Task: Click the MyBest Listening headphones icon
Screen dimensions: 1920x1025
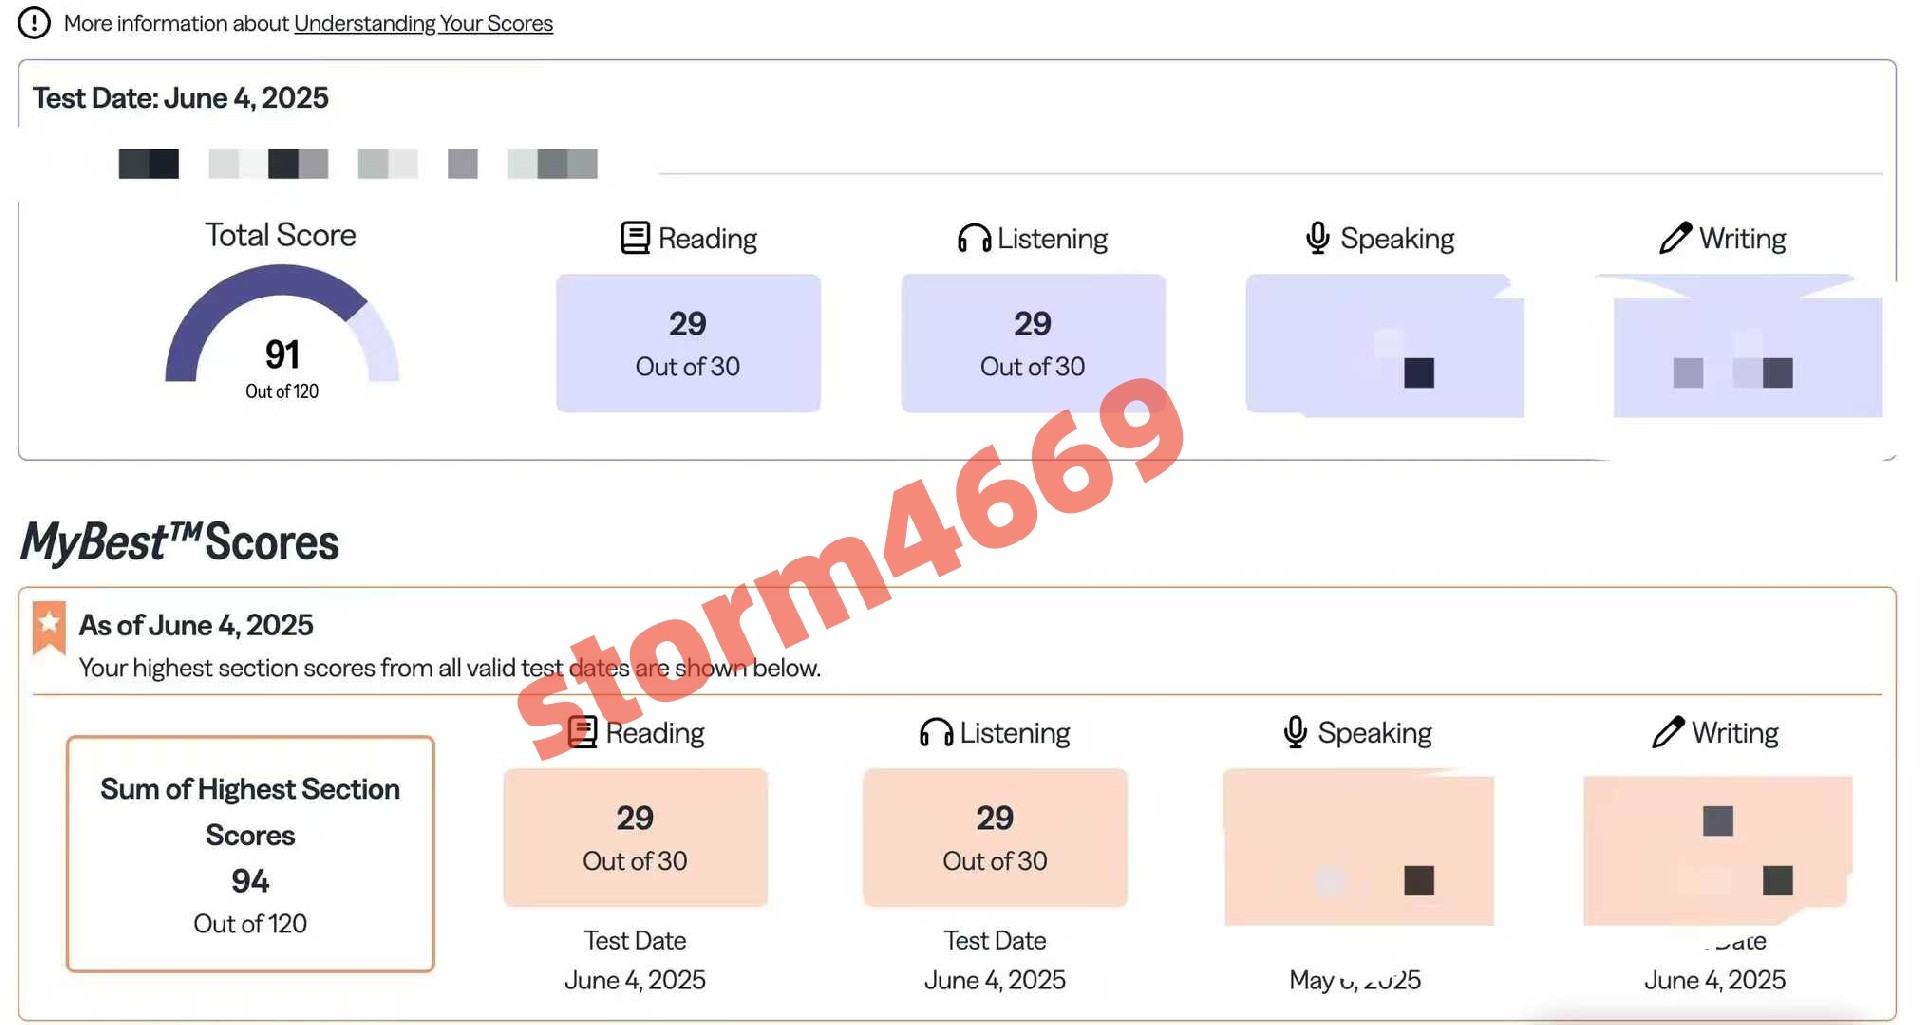Action: point(936,733)
